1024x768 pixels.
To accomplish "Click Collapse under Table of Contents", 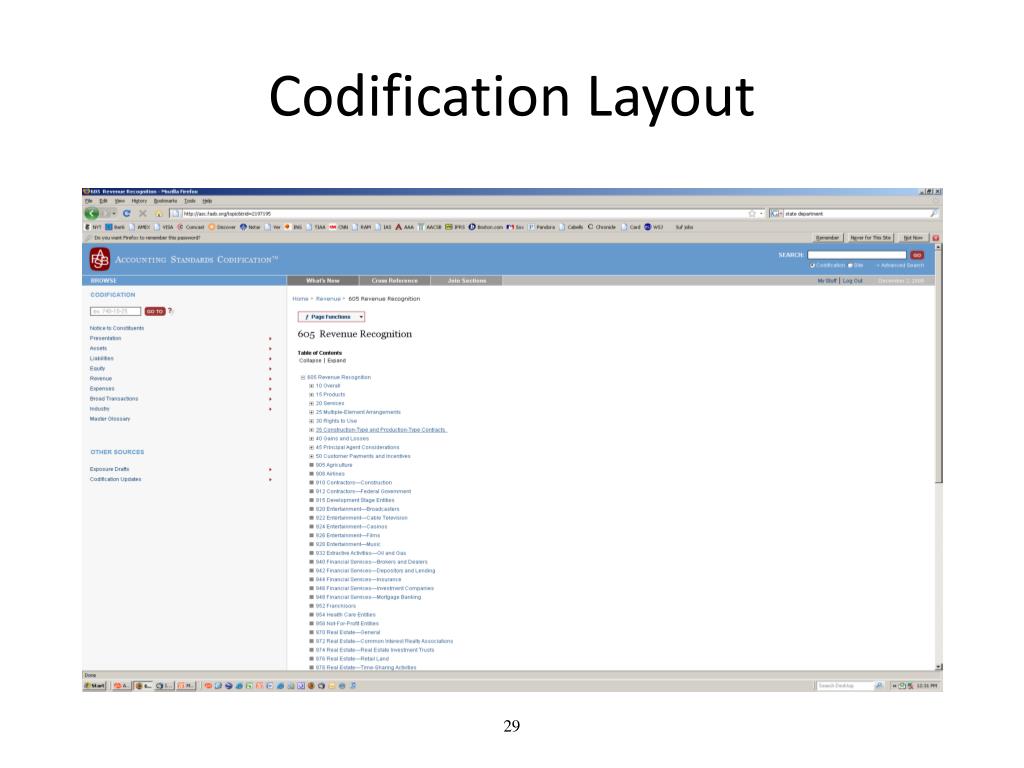I will (310, 360).
